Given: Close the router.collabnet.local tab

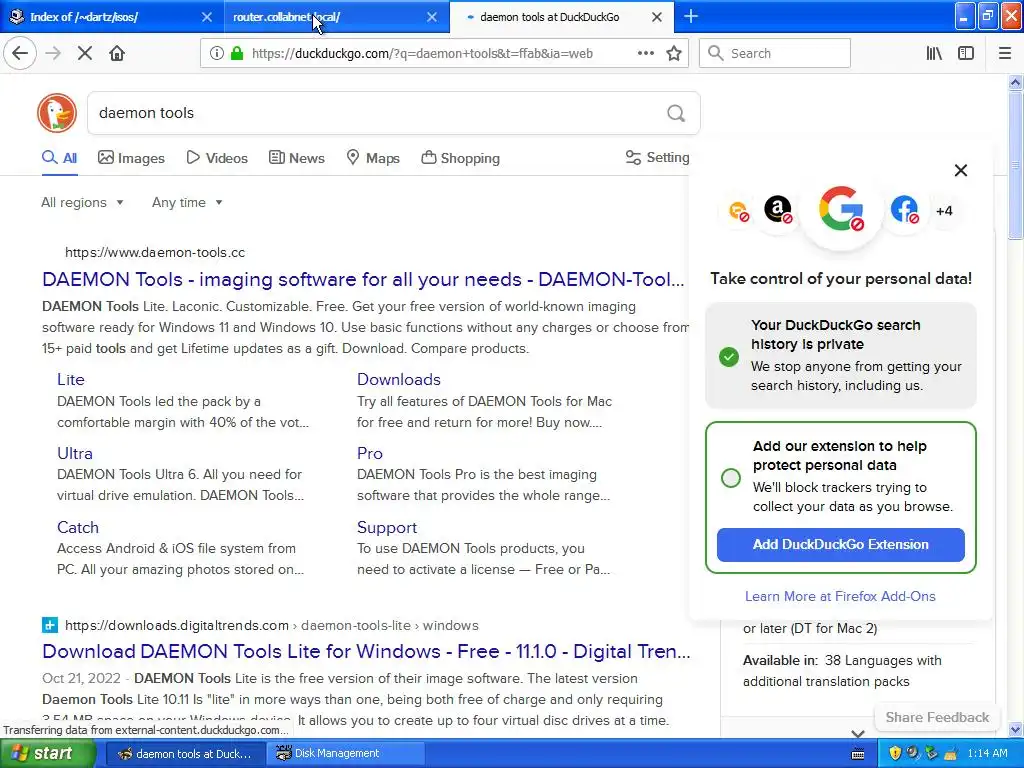Looking at the screenshot, I should [x=432, y=17].
